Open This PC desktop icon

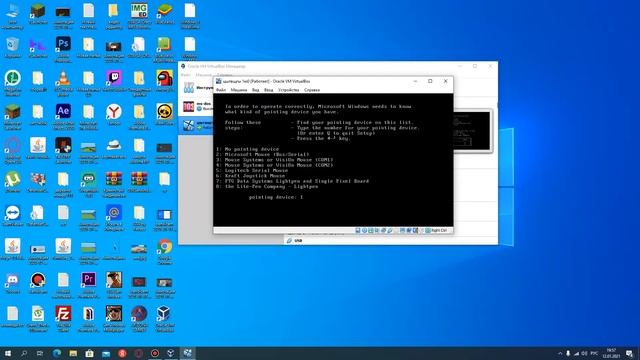[x=13, y=16]
